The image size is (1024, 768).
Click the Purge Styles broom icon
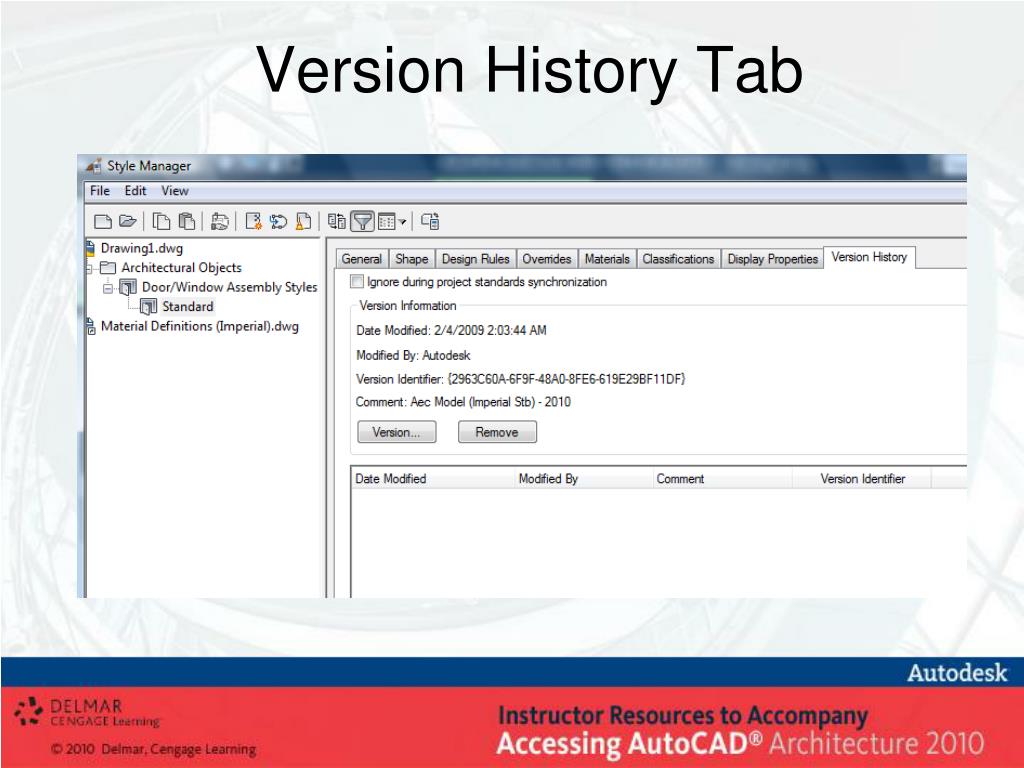click(303, 222)
